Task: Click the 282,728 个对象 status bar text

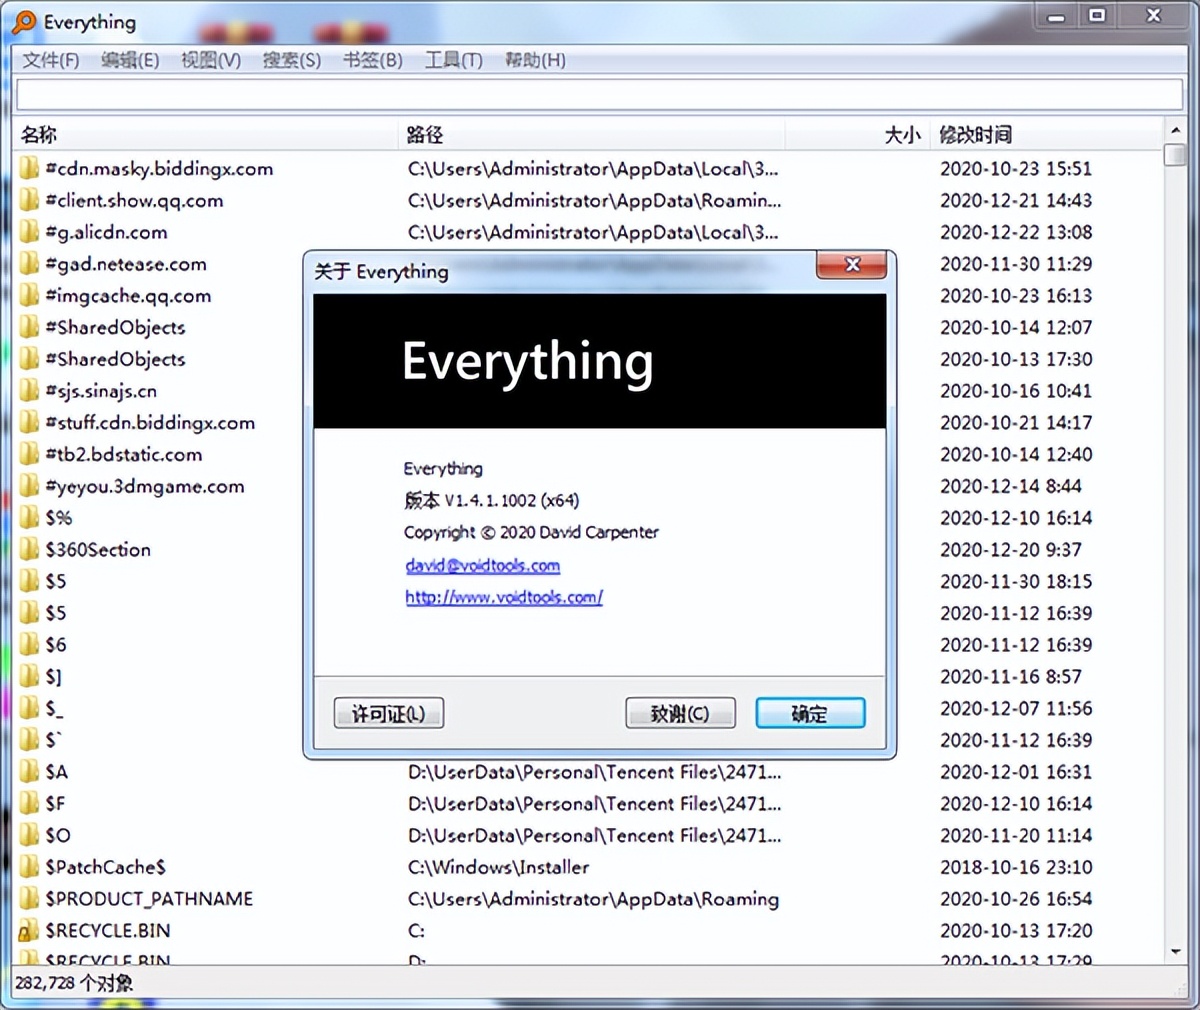Action: [x=74, y=983]
